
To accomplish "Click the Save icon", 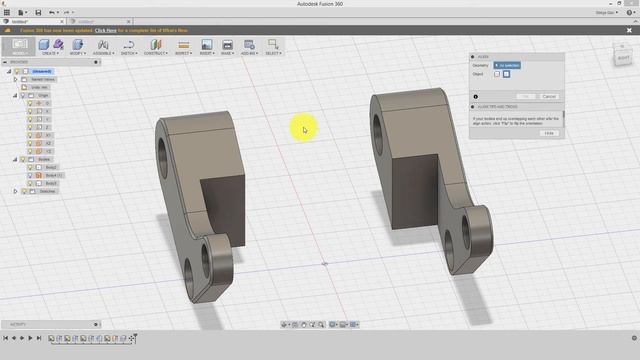I will (x=38, y=13).
